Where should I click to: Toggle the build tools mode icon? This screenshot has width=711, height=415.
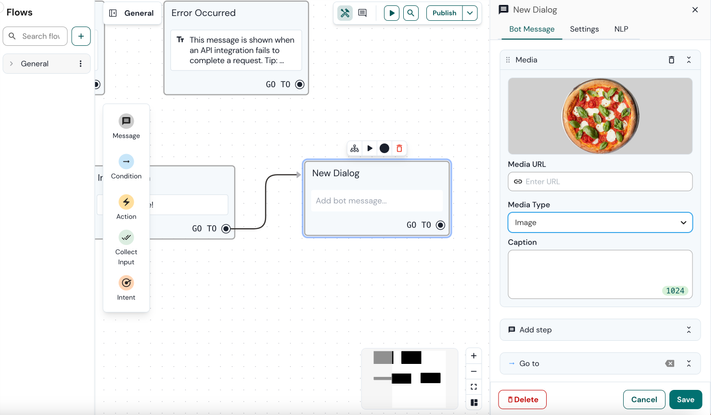[345, 13]
